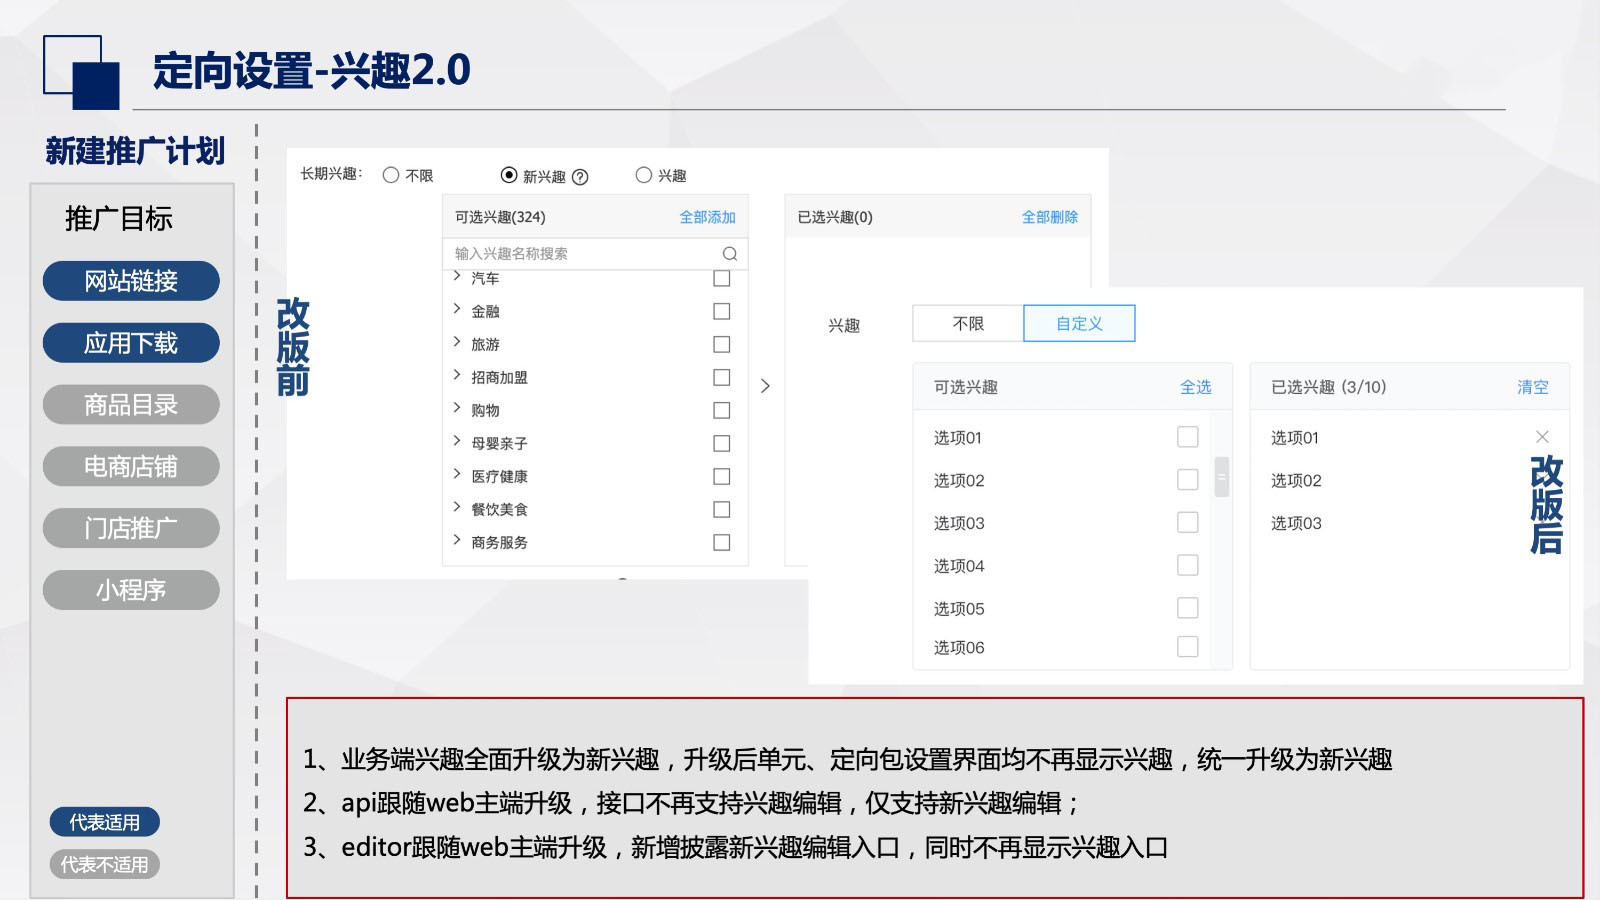Click 选项03 in the 已选兴趣 list
Image resolution: width=1600 pixels, height=900 pixels.
click(x=1296, y=523)
